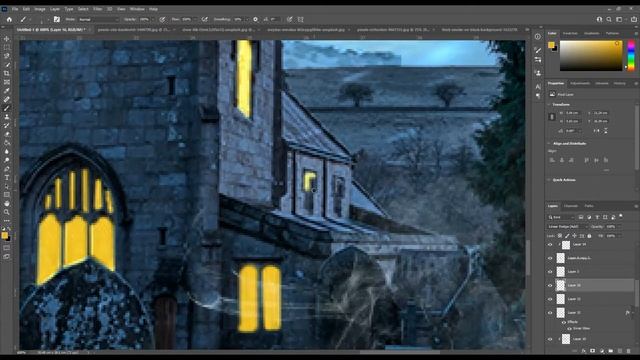Open the File menu
The width and height of the screenshot is (640, 360).
tap(15, 9)
